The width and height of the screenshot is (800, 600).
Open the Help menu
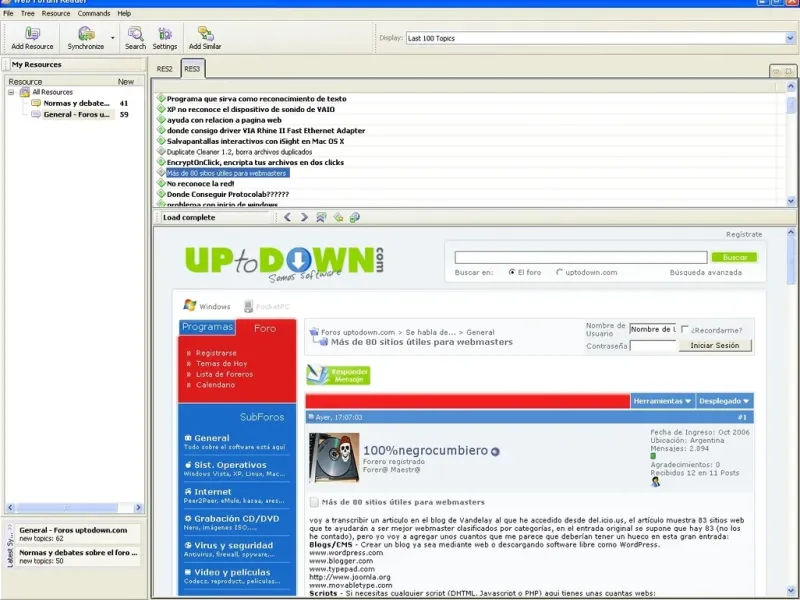[x=124, y=13]
